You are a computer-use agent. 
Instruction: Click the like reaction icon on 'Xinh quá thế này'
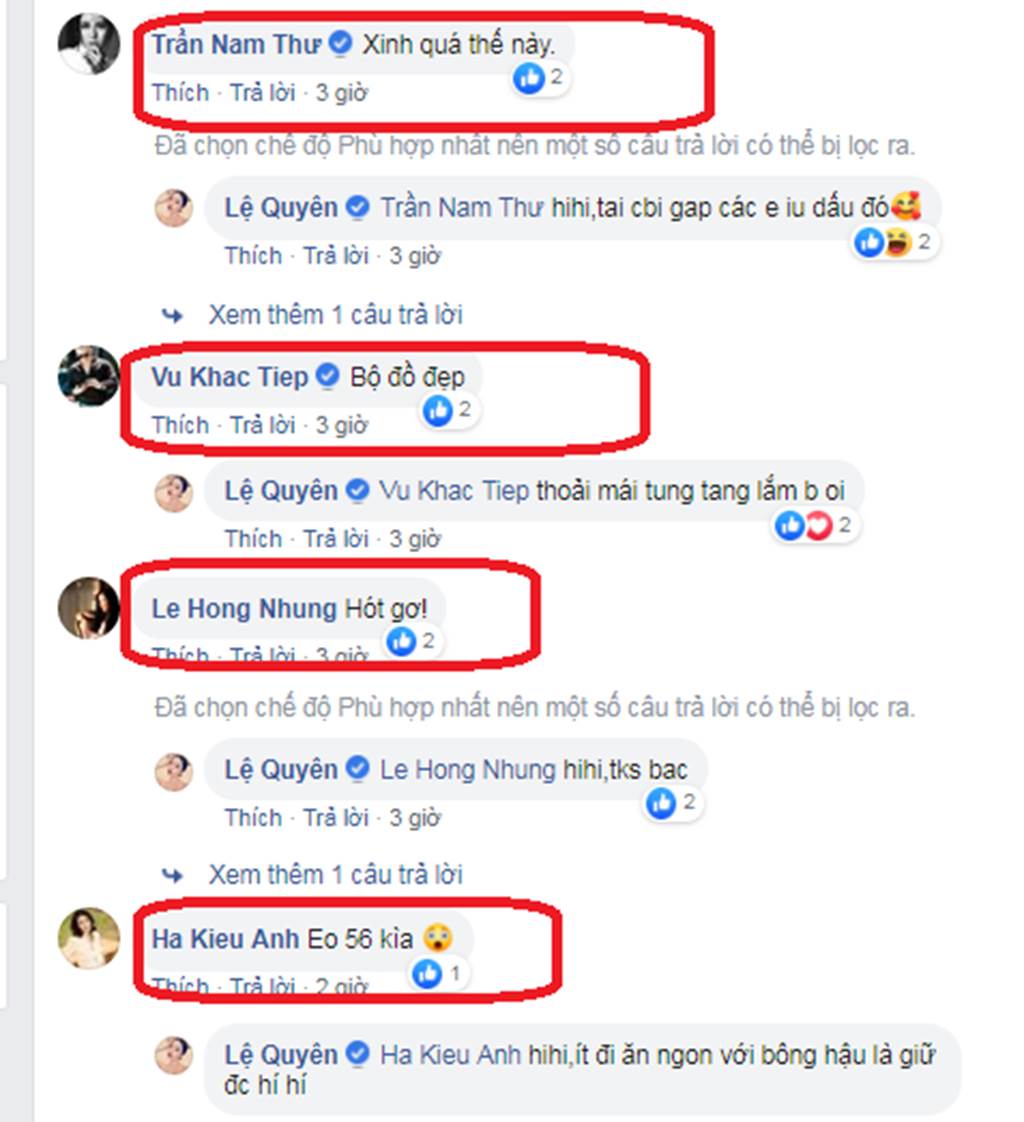529,77
